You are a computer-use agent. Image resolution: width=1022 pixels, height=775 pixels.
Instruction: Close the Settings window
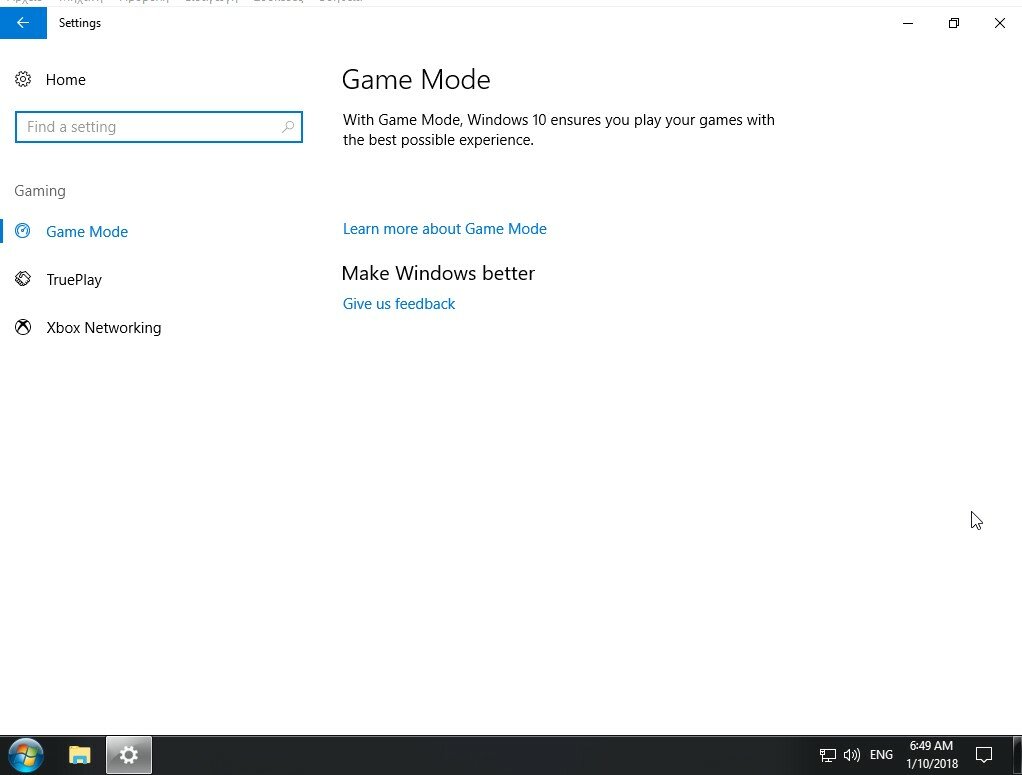coord(999,23)
